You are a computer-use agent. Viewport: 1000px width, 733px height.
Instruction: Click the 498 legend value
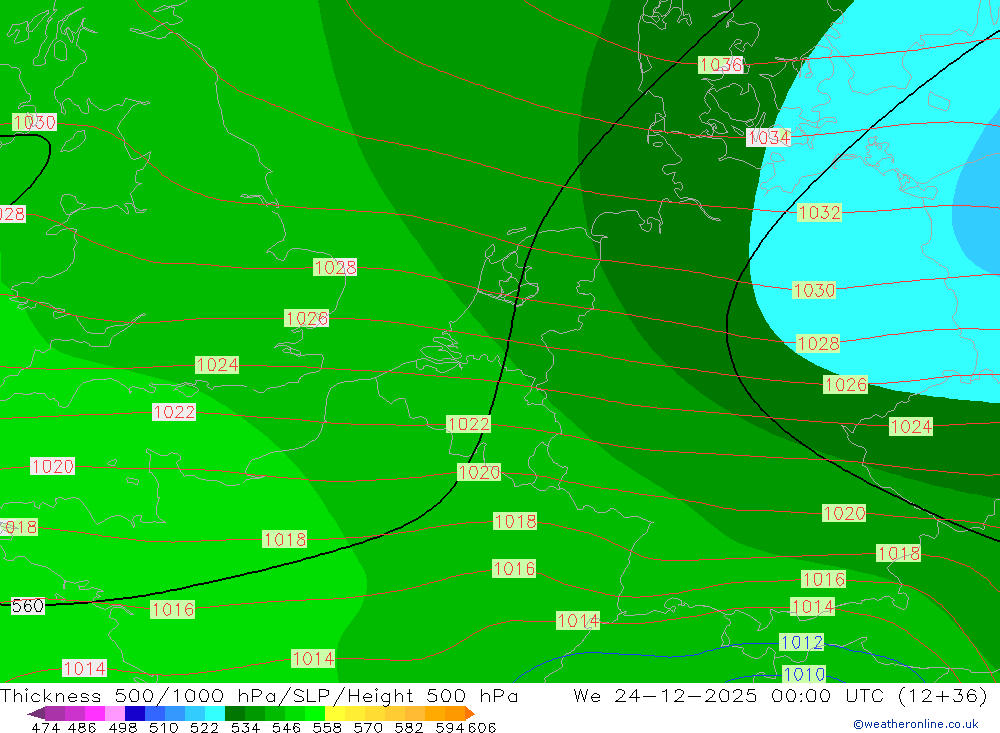(122, 727)
